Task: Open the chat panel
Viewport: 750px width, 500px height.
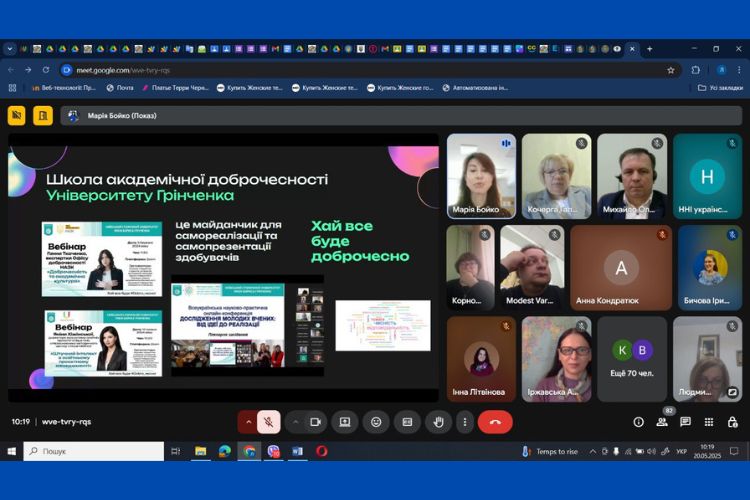Action: pyautogui.click(x=685, y=422)
